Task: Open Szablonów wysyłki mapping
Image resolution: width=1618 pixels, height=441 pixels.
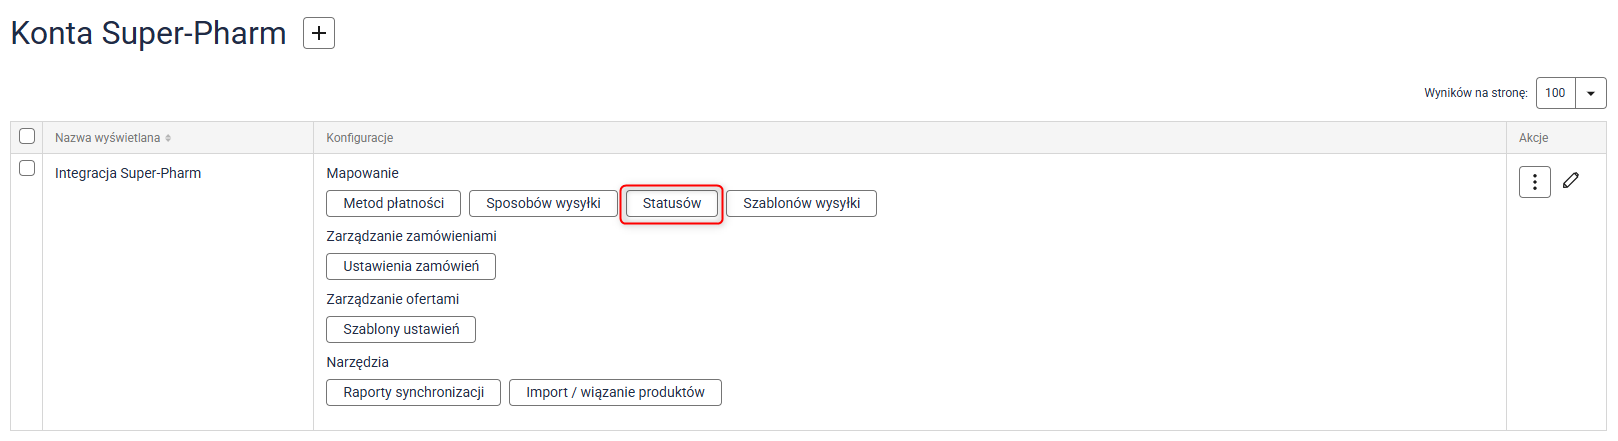Action: click(801, 203)
